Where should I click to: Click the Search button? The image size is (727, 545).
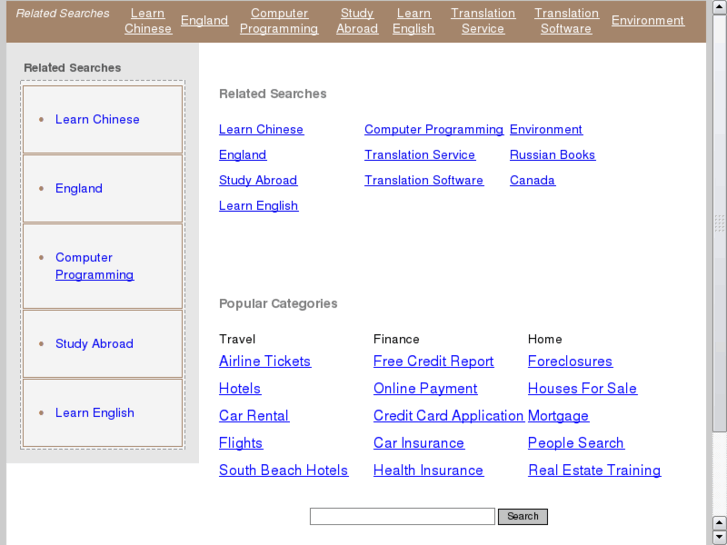pos(523,517)
